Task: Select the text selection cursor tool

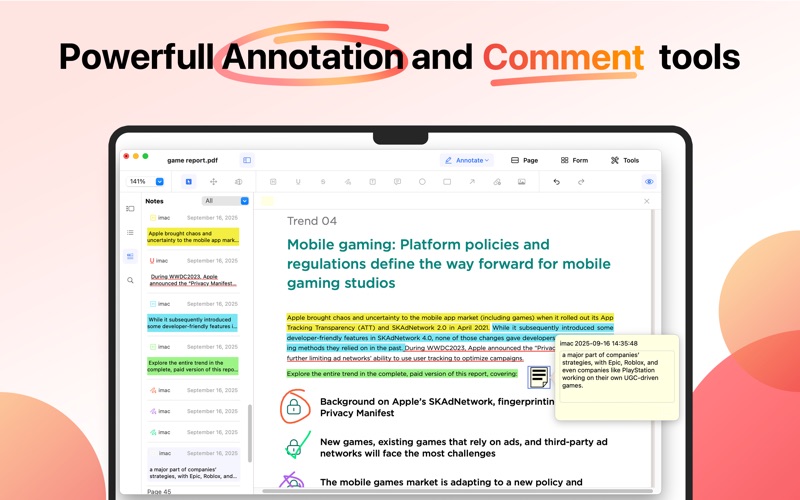Action: coord(189,182)
